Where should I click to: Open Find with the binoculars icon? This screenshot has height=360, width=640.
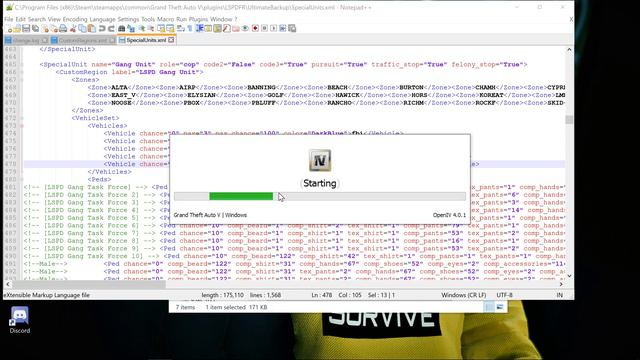[121, 29]
